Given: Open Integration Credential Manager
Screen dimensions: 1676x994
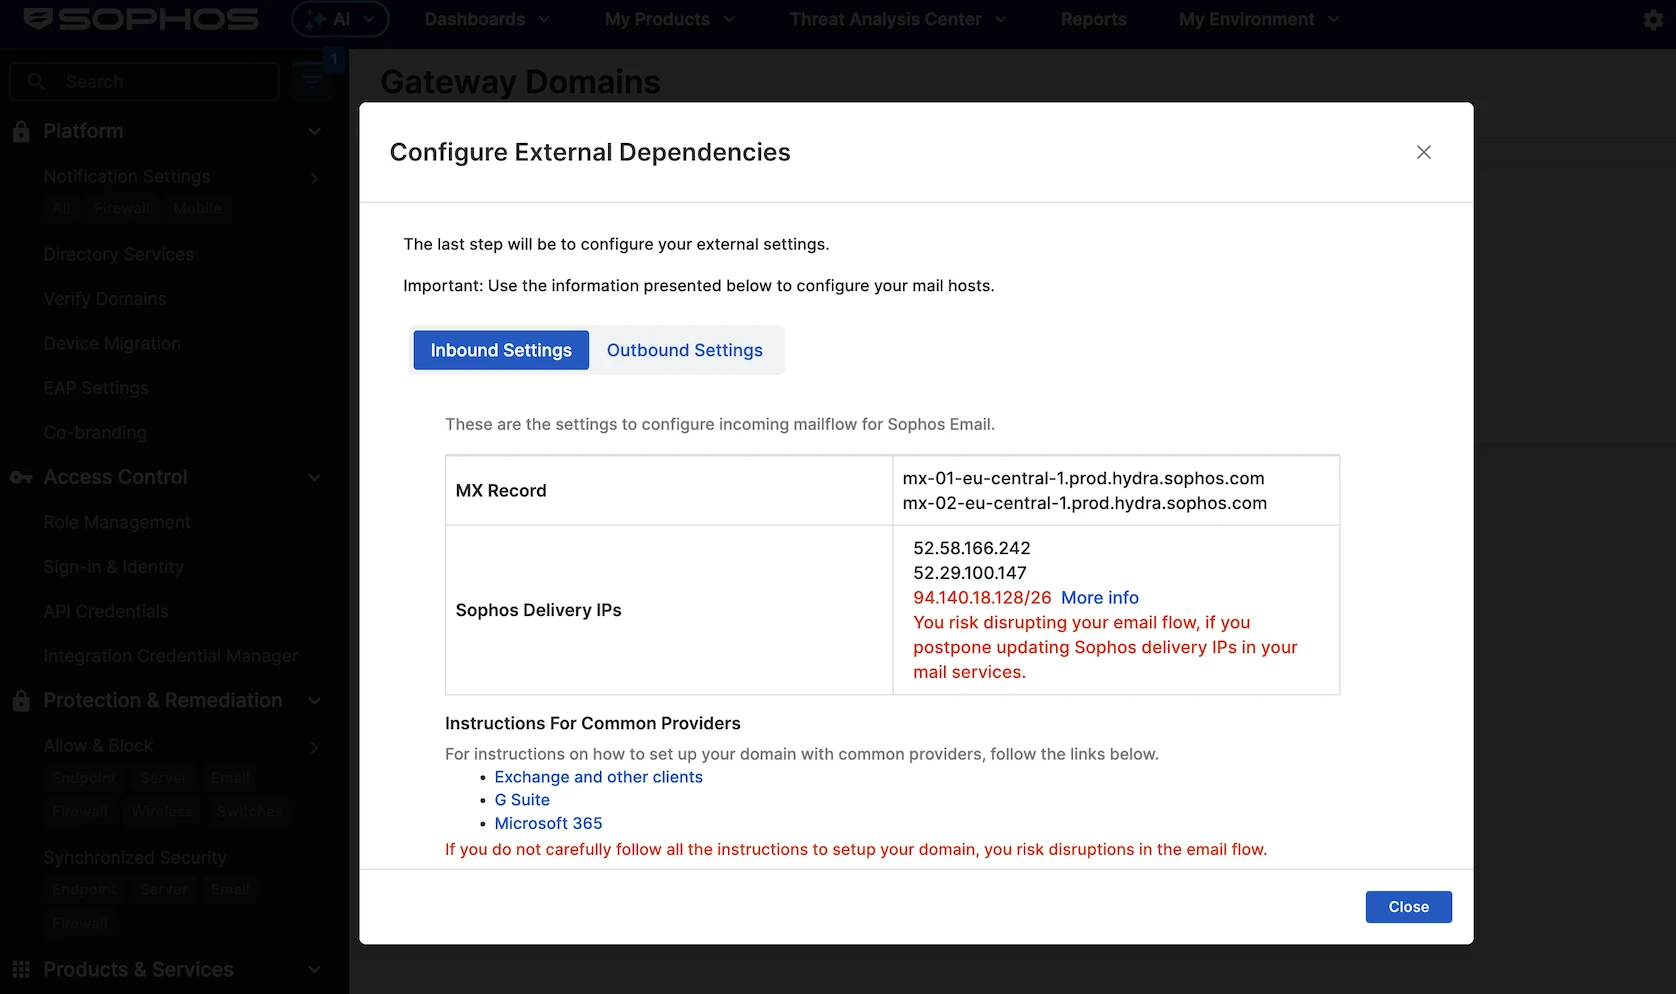Looking at the screenshot, I should click(171, 656).
